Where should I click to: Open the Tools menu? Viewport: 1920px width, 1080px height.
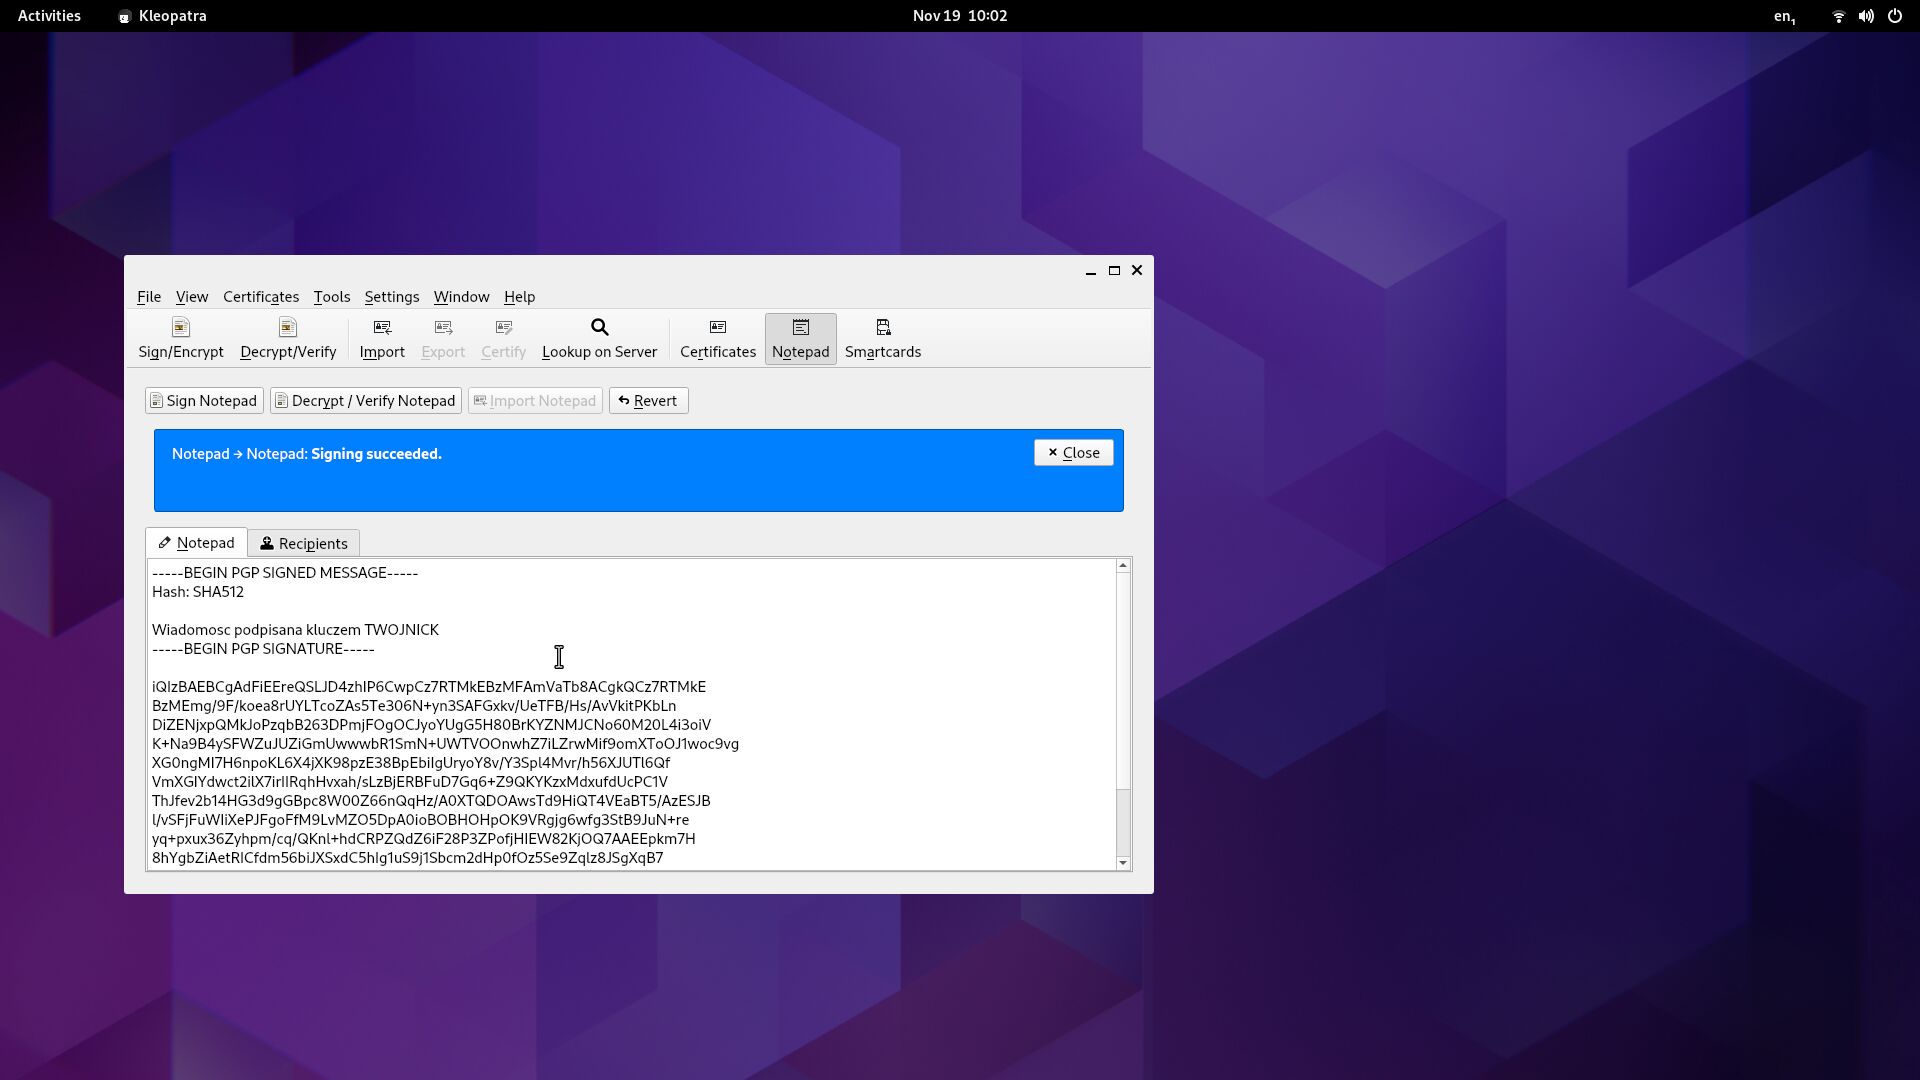pyautogui.click(x=331, y=297)
